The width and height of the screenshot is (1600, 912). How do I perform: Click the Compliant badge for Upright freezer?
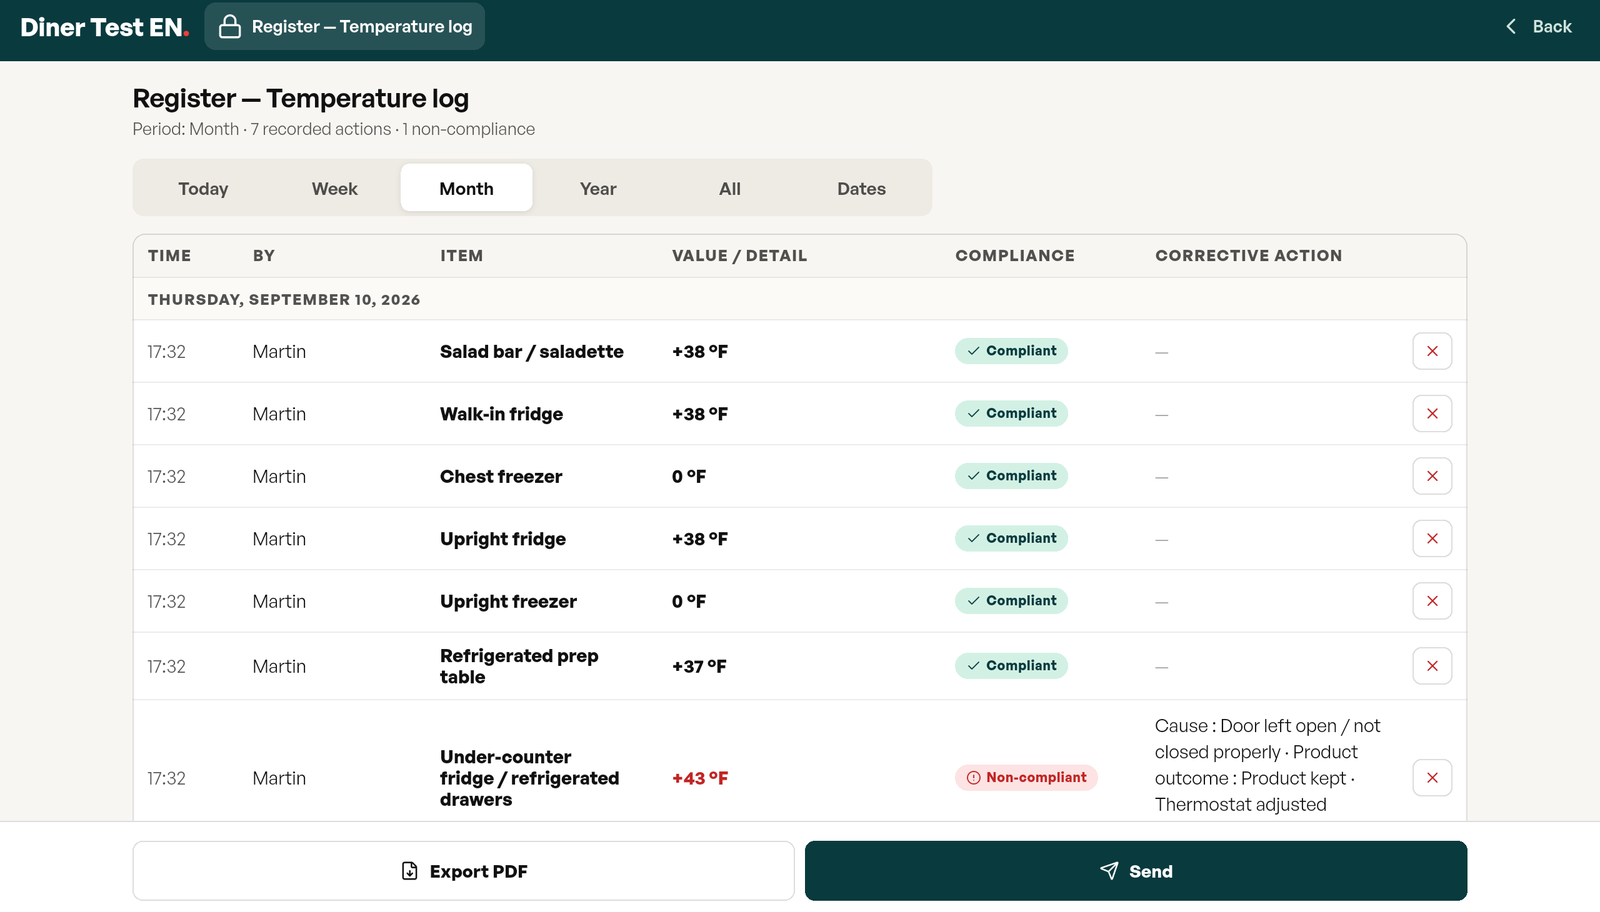(x=1011, y=601)
